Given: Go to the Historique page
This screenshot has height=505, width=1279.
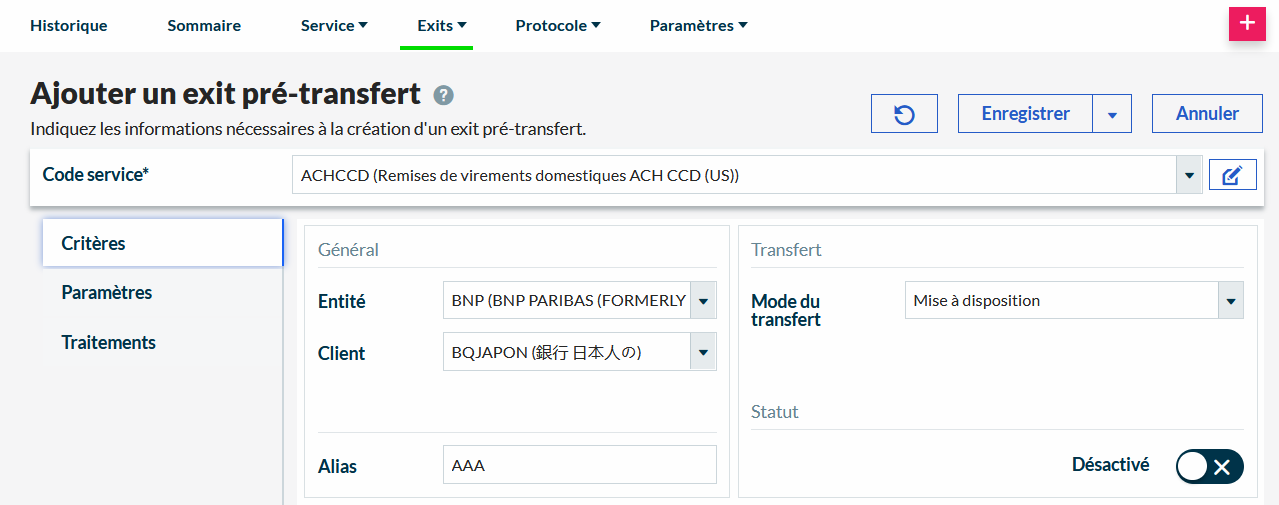Looking at the screenshot, I should [69, 25].
